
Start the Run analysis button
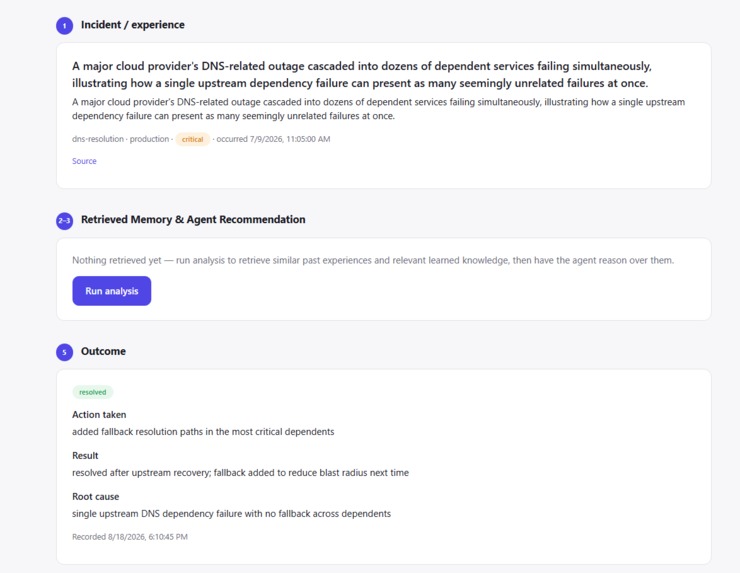112,291
